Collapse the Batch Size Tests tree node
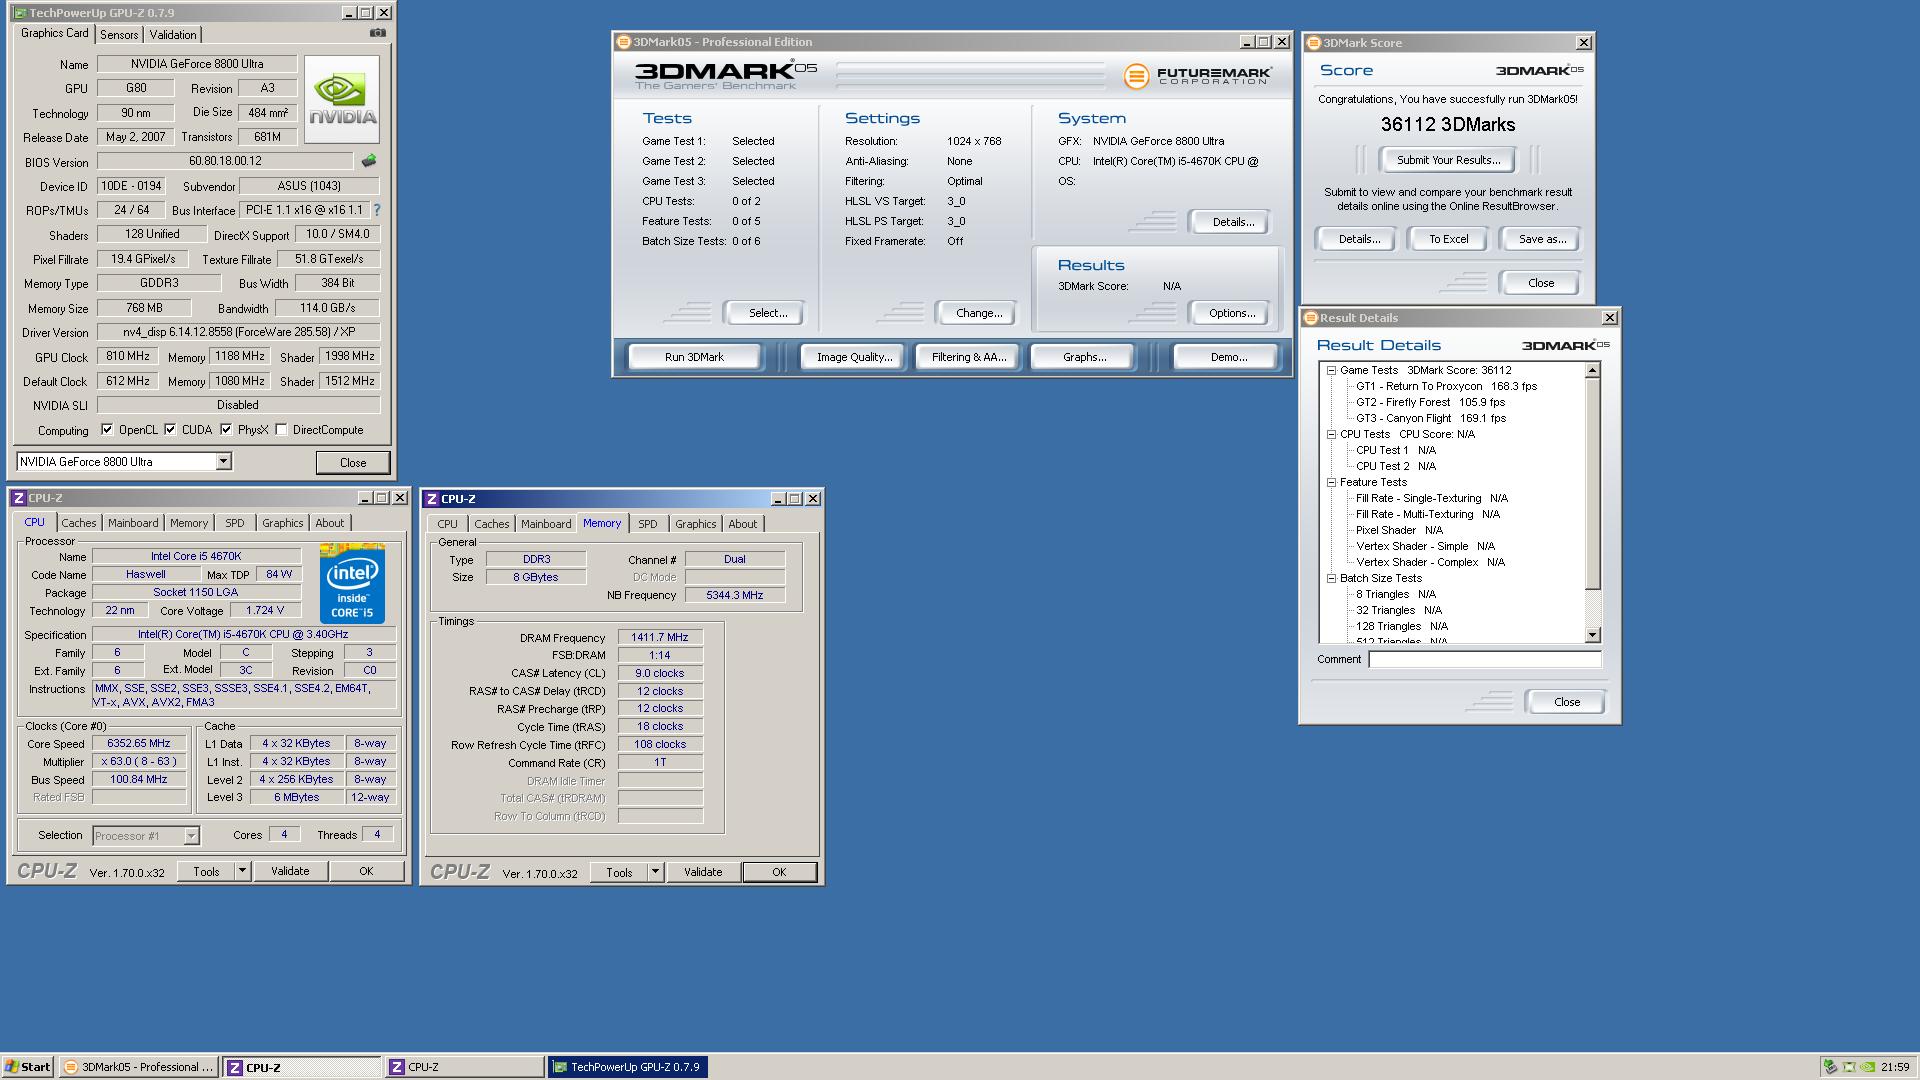The height and width of the screenshot is (1080, 1920). [1331, 578]
